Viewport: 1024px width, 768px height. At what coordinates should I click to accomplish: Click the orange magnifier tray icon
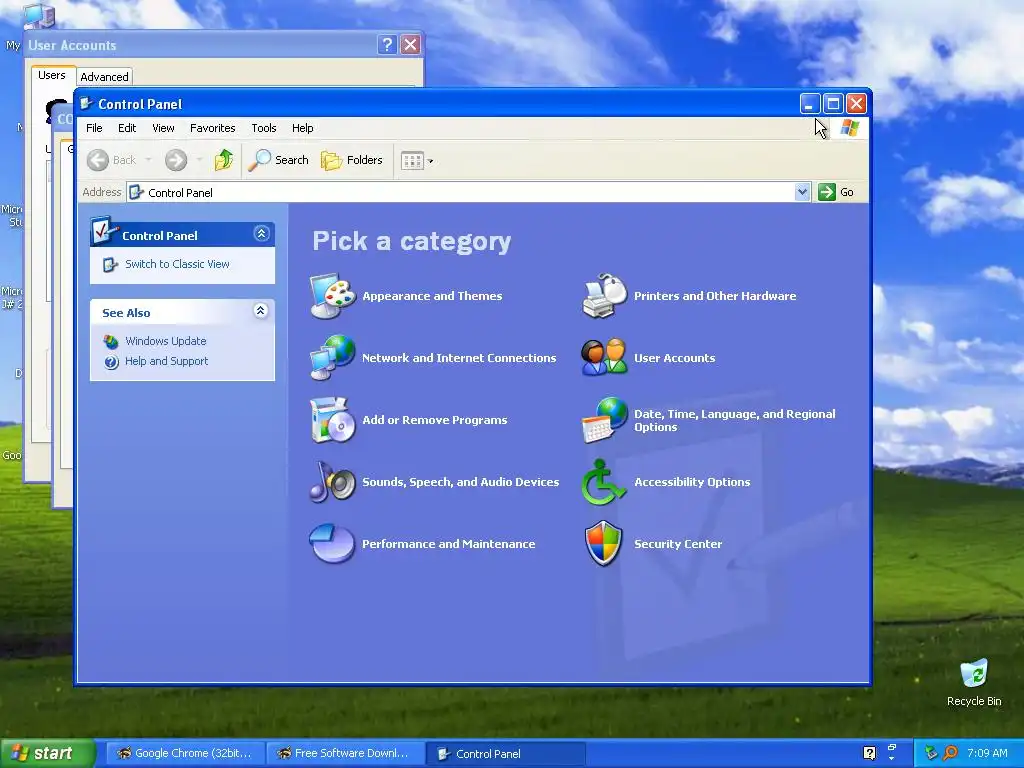(x=950, y=753)
